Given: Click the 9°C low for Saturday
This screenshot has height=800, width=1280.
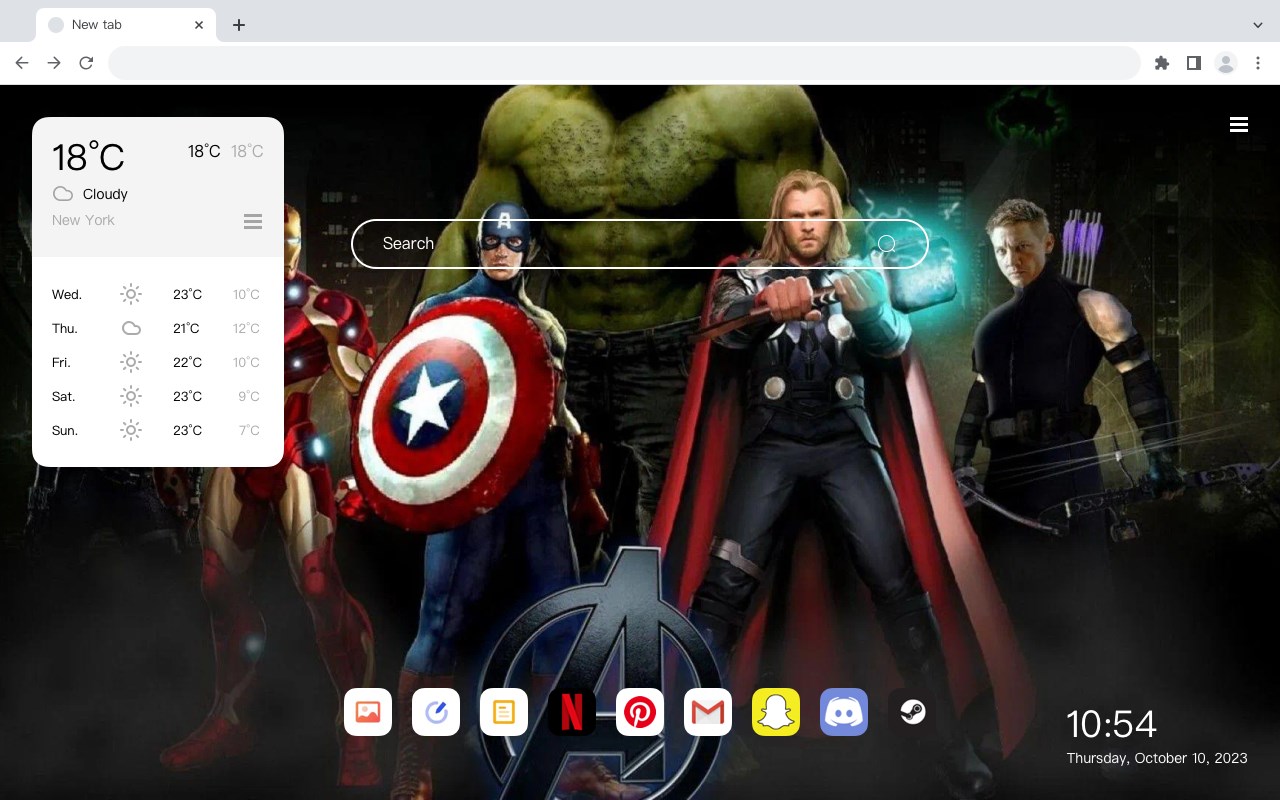Looking at the screenshot, I should (249, 396).
